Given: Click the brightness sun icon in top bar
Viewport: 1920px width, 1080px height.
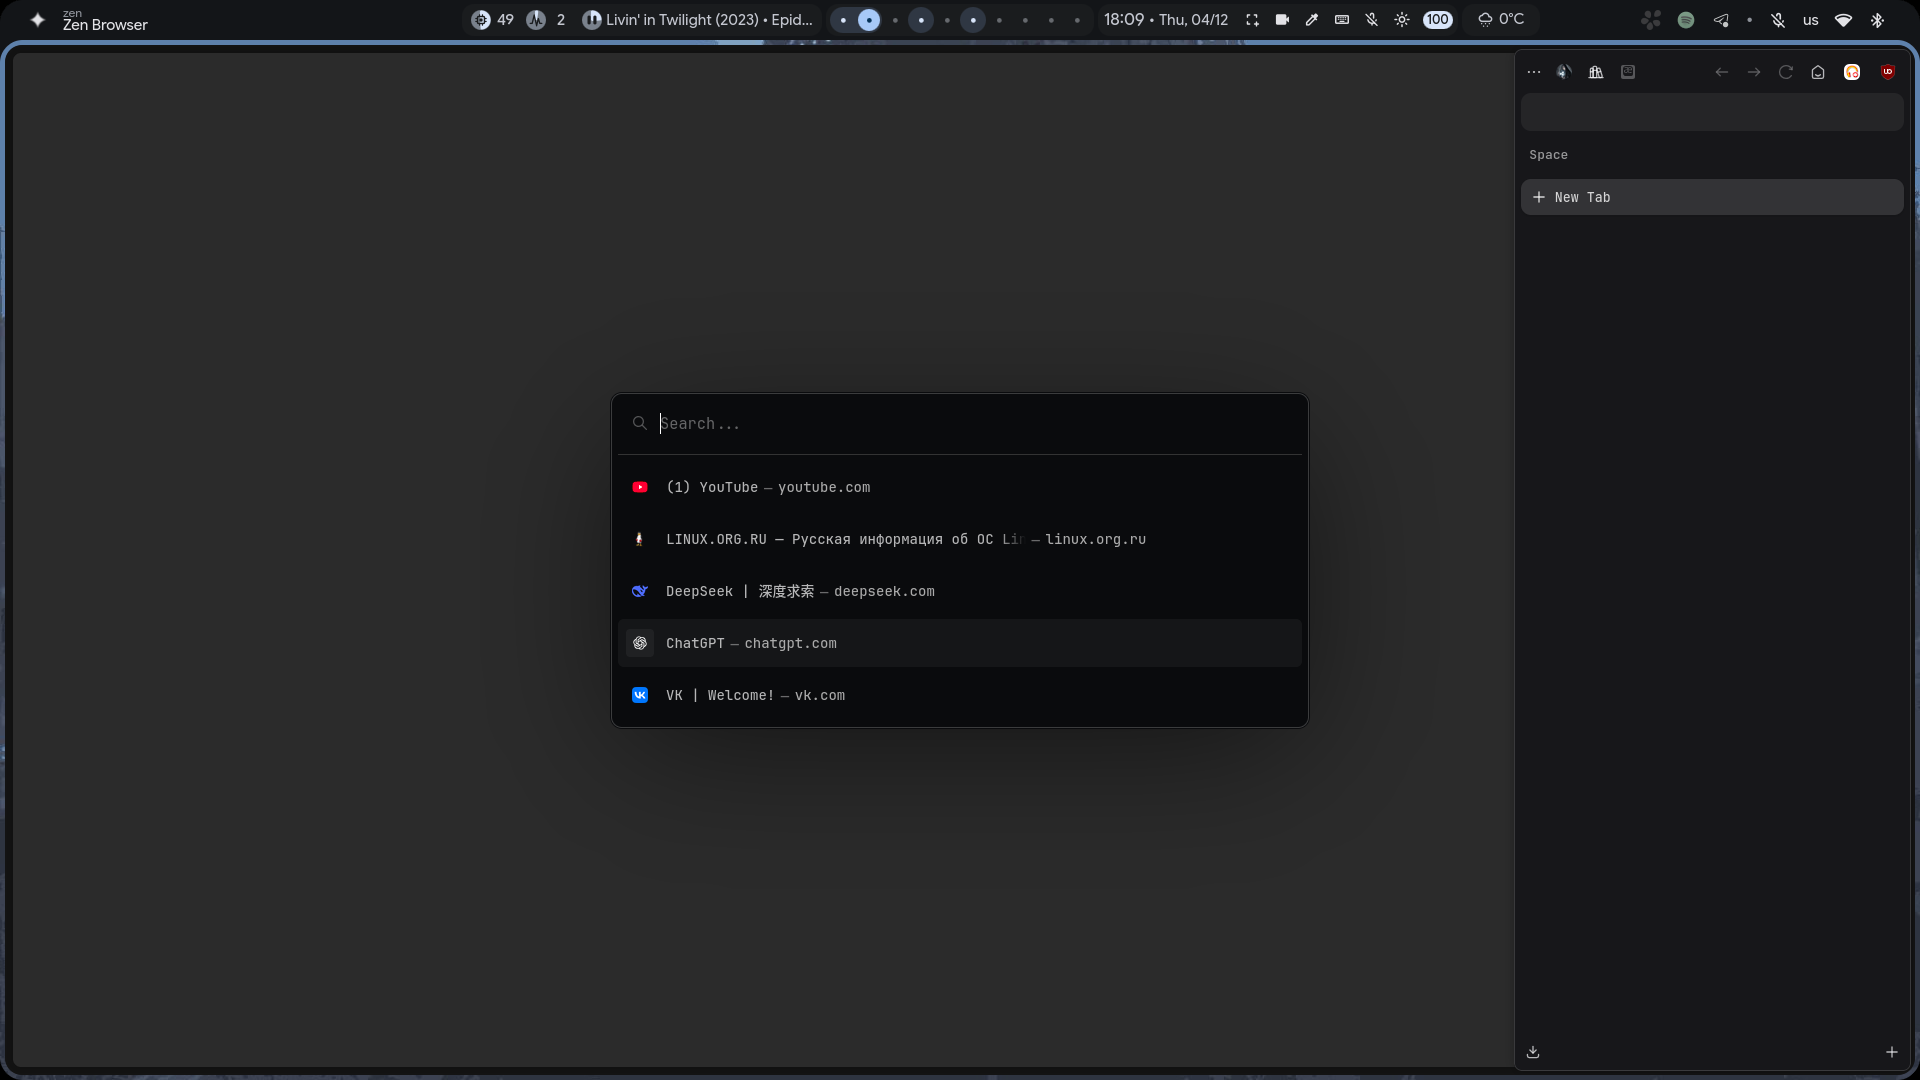Looking at the screenshot, I should (1402, 20).
